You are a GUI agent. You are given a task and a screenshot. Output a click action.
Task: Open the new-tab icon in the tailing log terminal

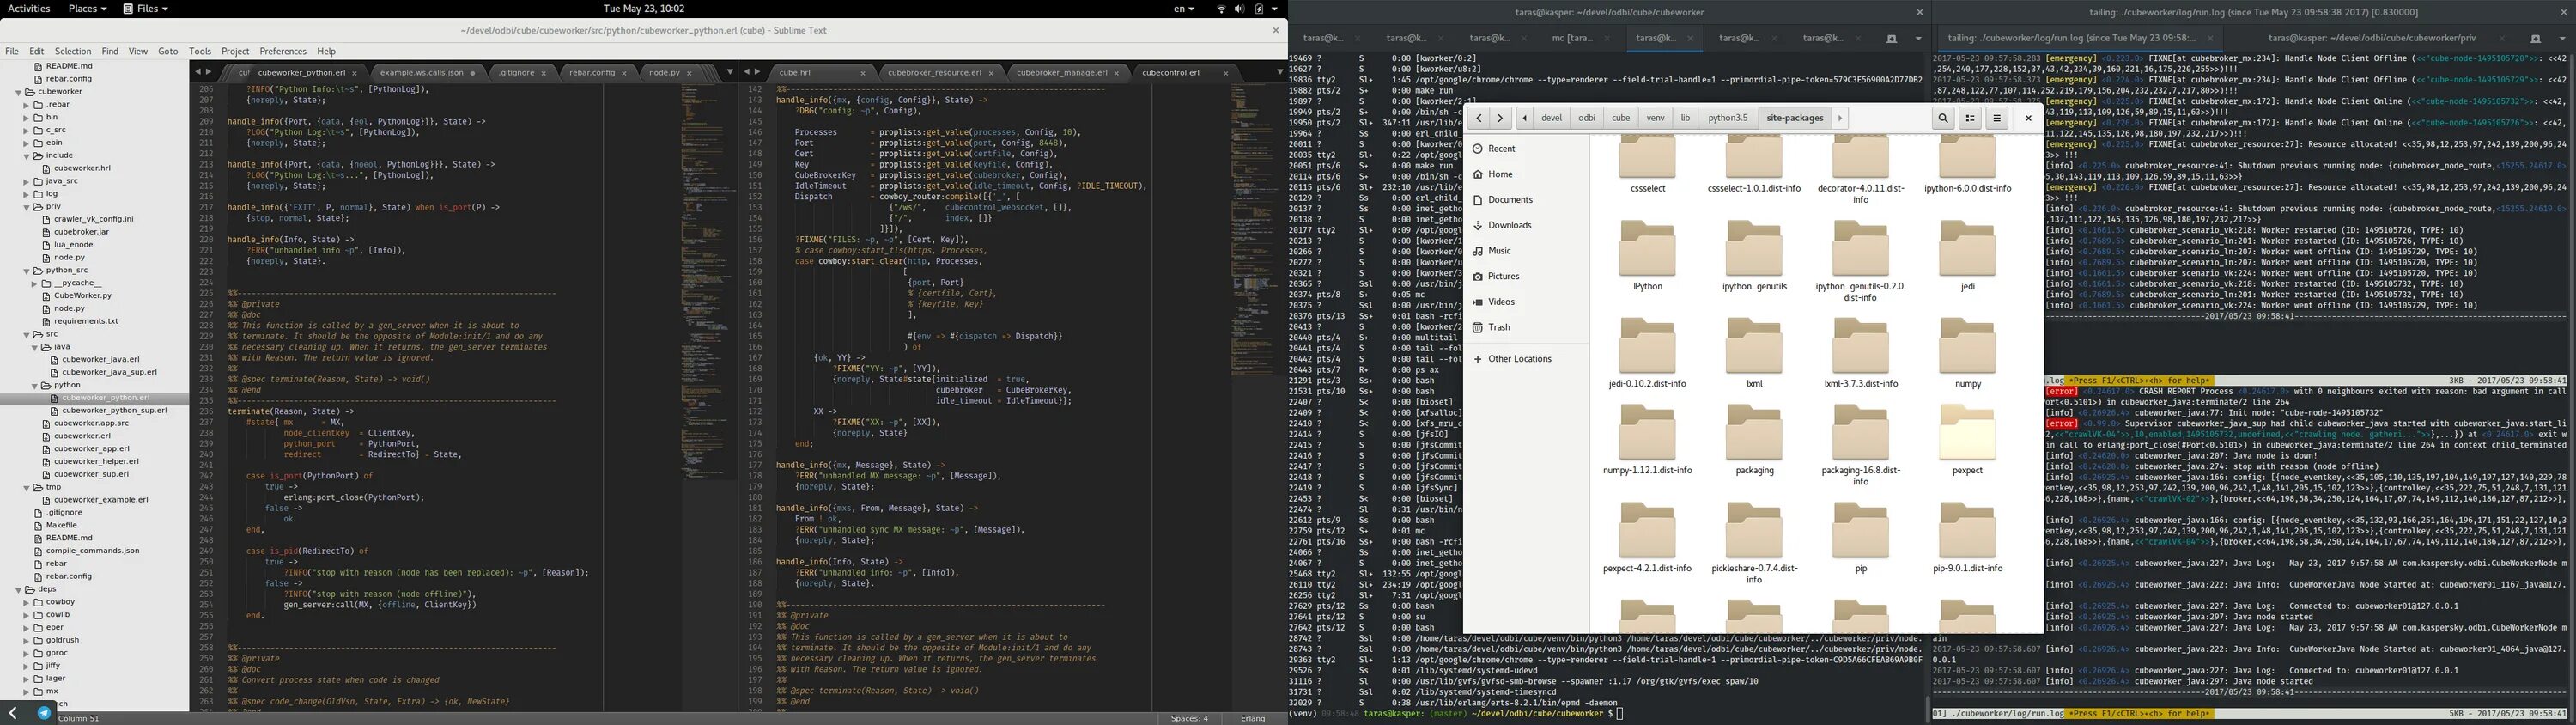coord(2535,38)
